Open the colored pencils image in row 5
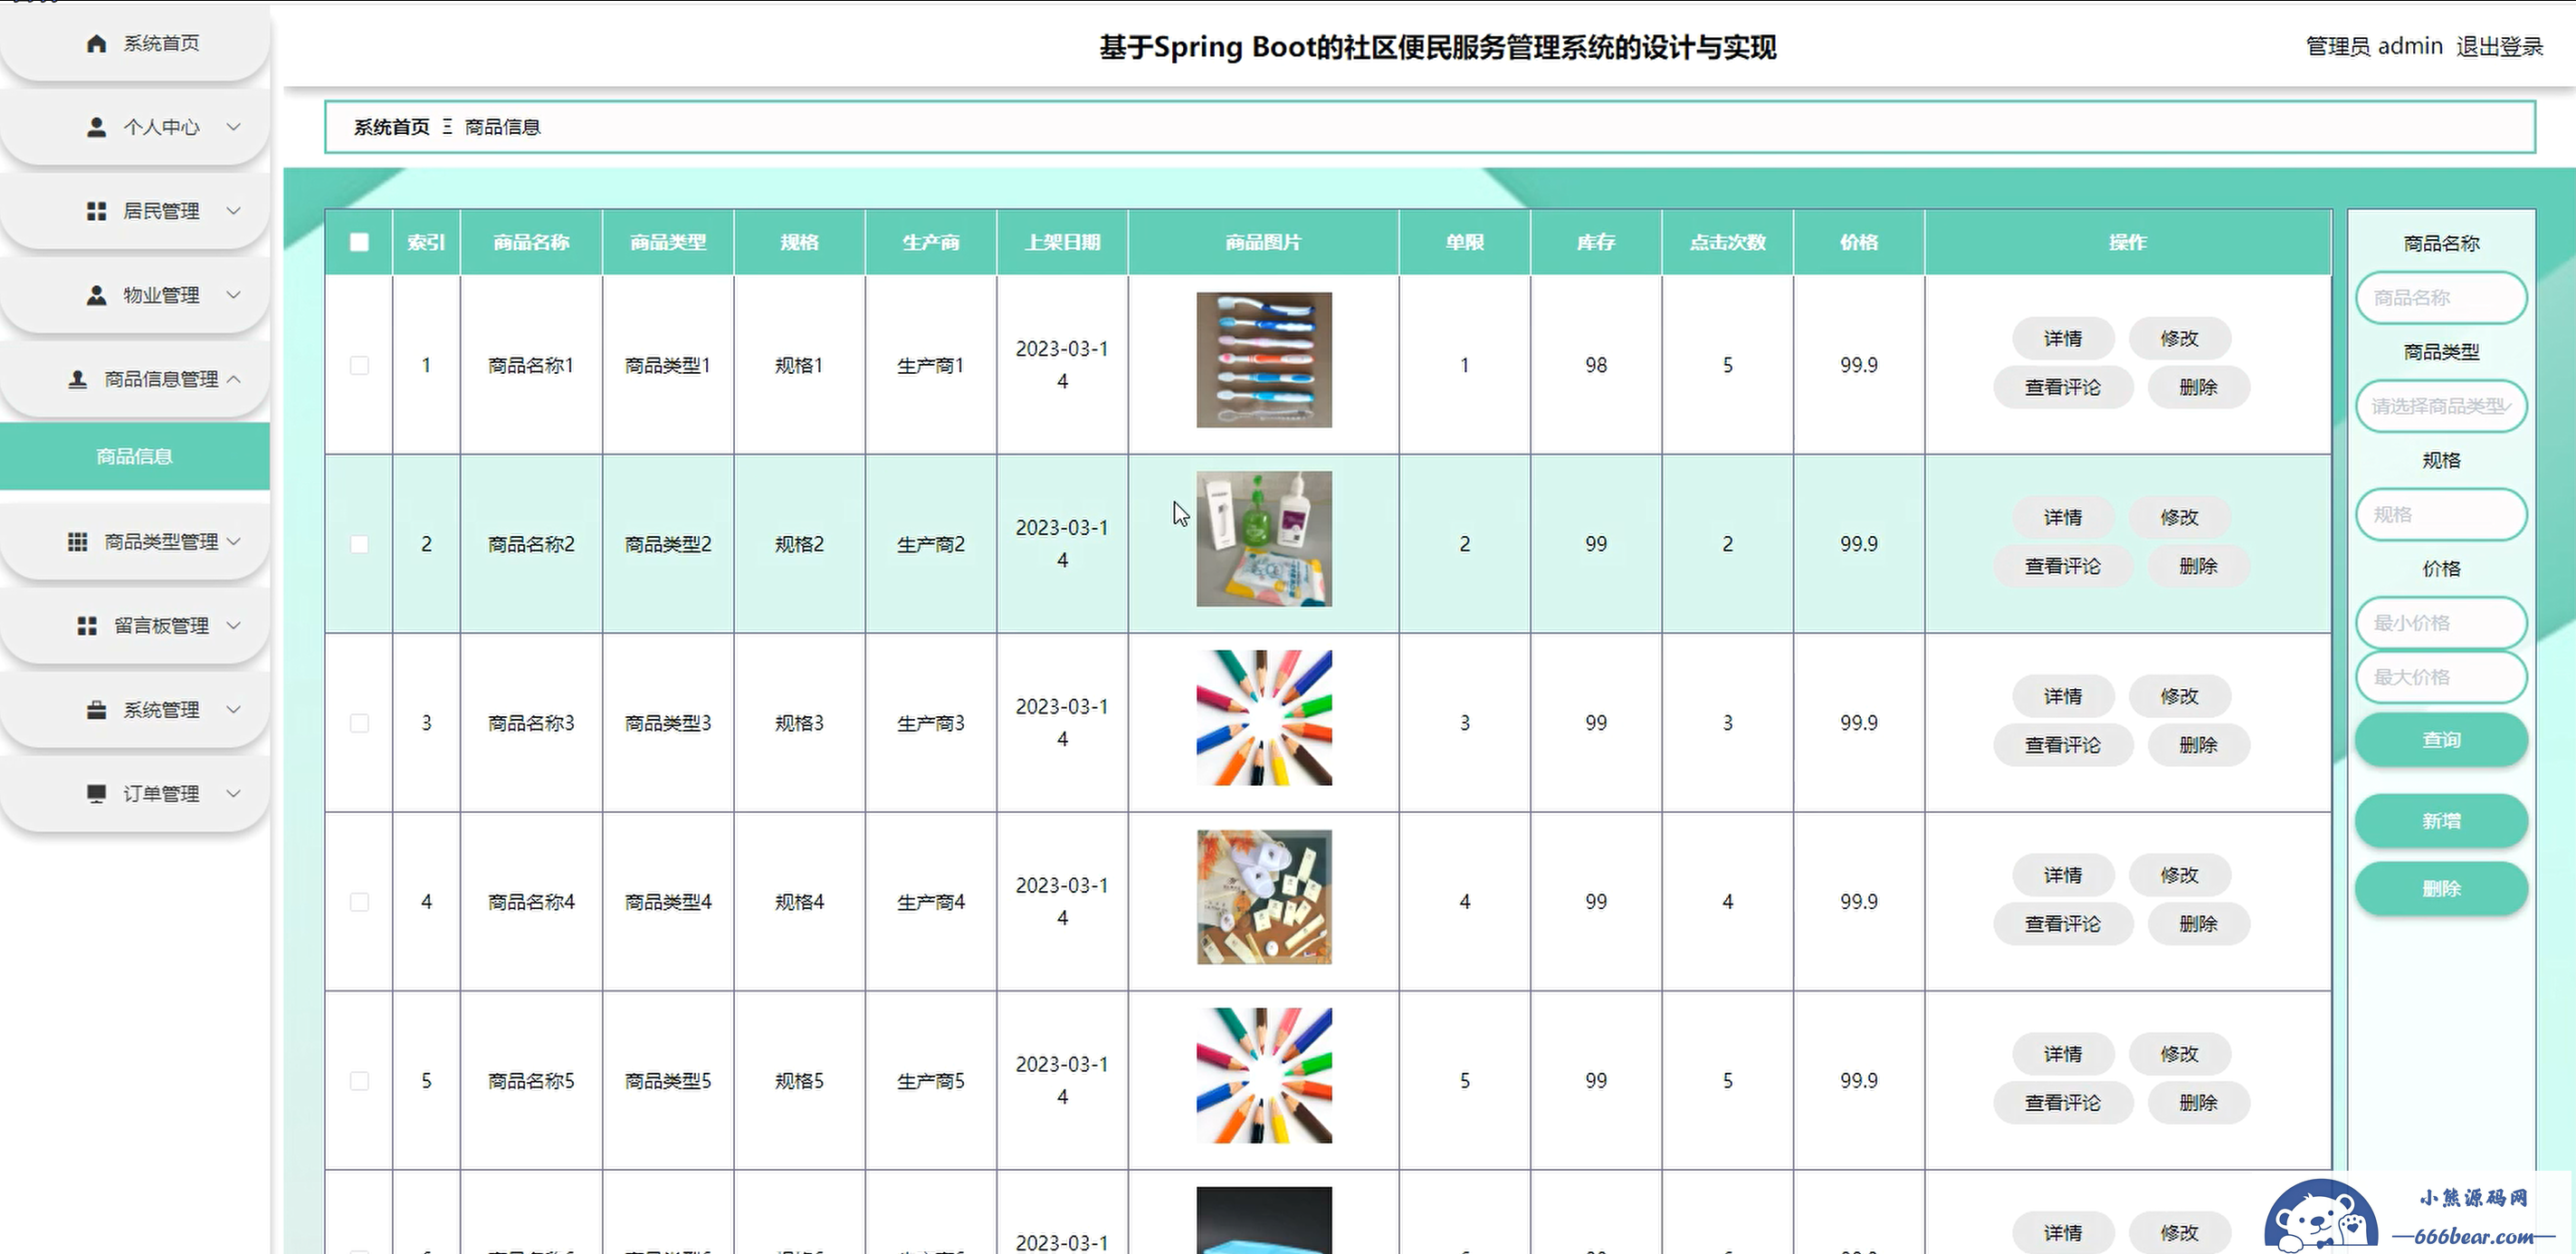 pyautogui.click(x=1264, y=1076)
